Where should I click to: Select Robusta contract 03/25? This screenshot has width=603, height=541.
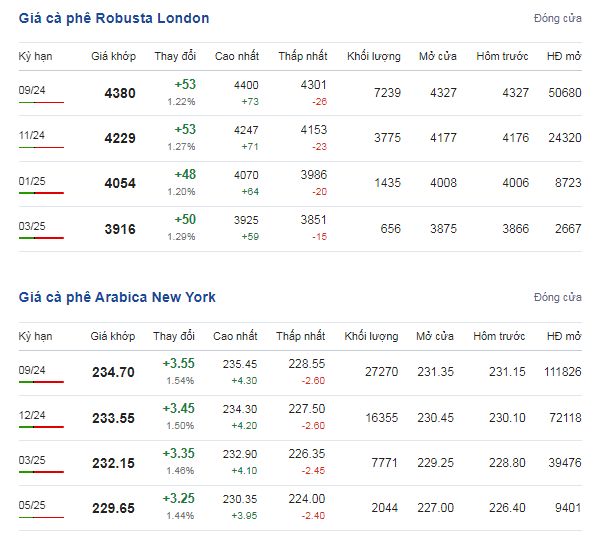pos(32,226)
